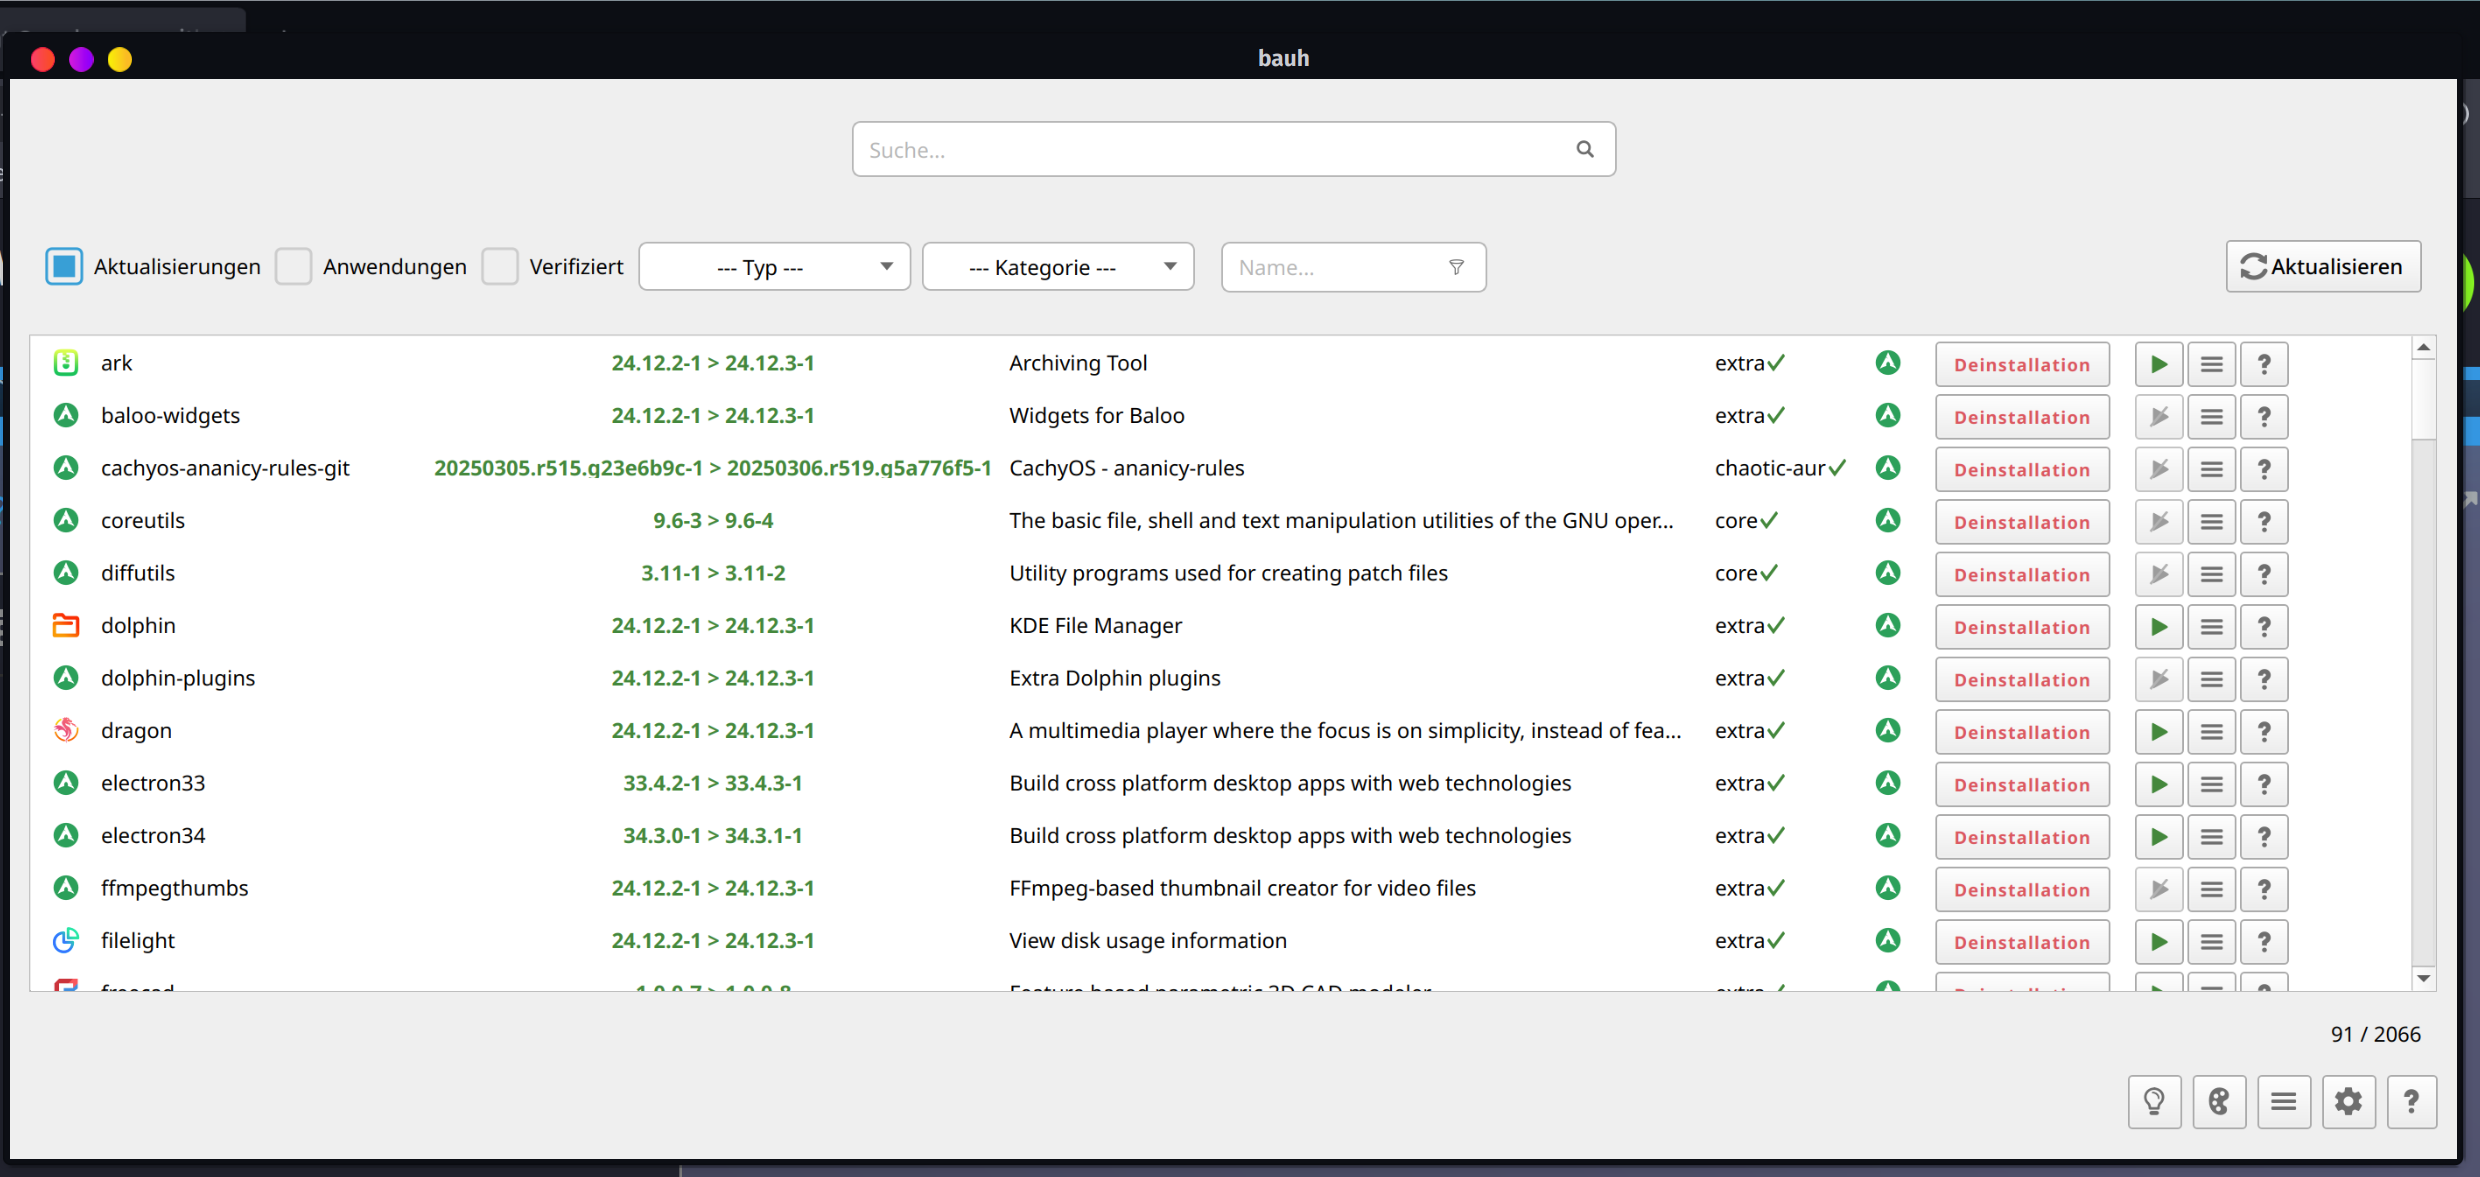Launch electron33 via play icon

click(x=2159, y=785)
